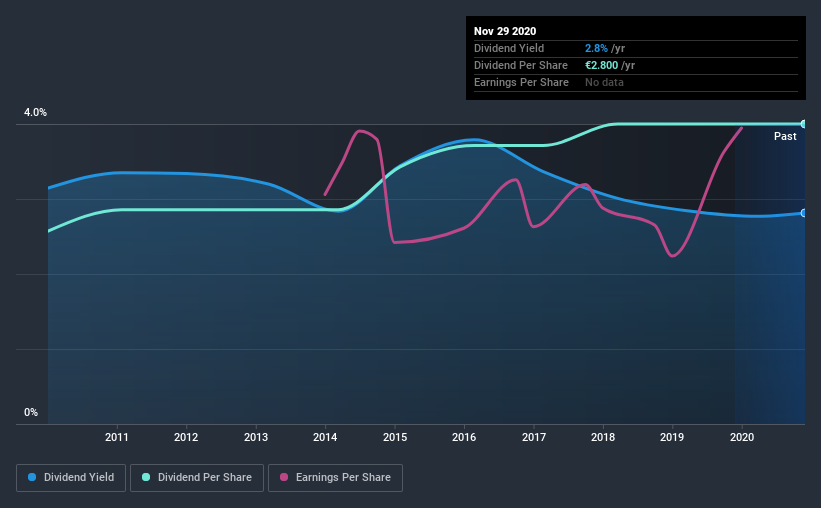This screenshot has height=508, width=821.
Task: Click the No data Earnings Per Share value
Action: 604,82
